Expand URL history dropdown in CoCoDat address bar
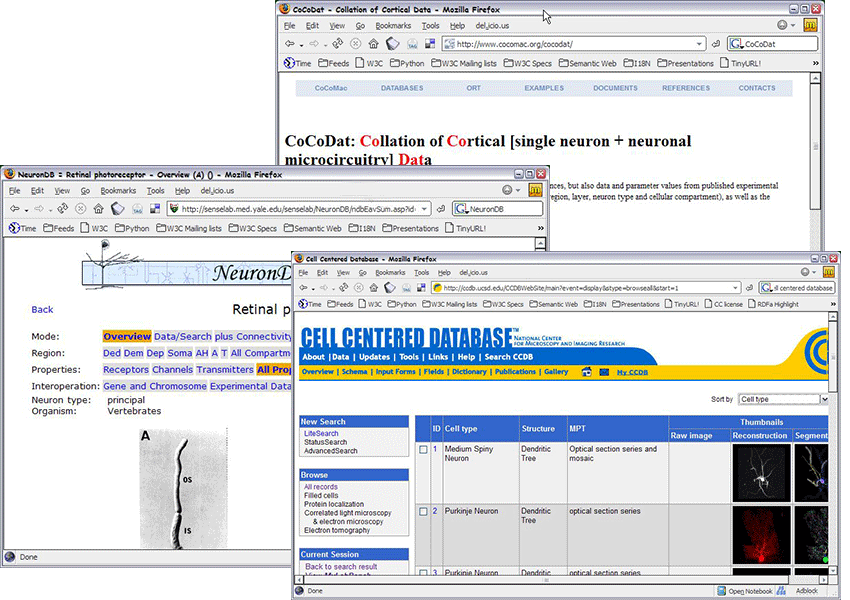The image size is (850, 600). pos(700,44)
